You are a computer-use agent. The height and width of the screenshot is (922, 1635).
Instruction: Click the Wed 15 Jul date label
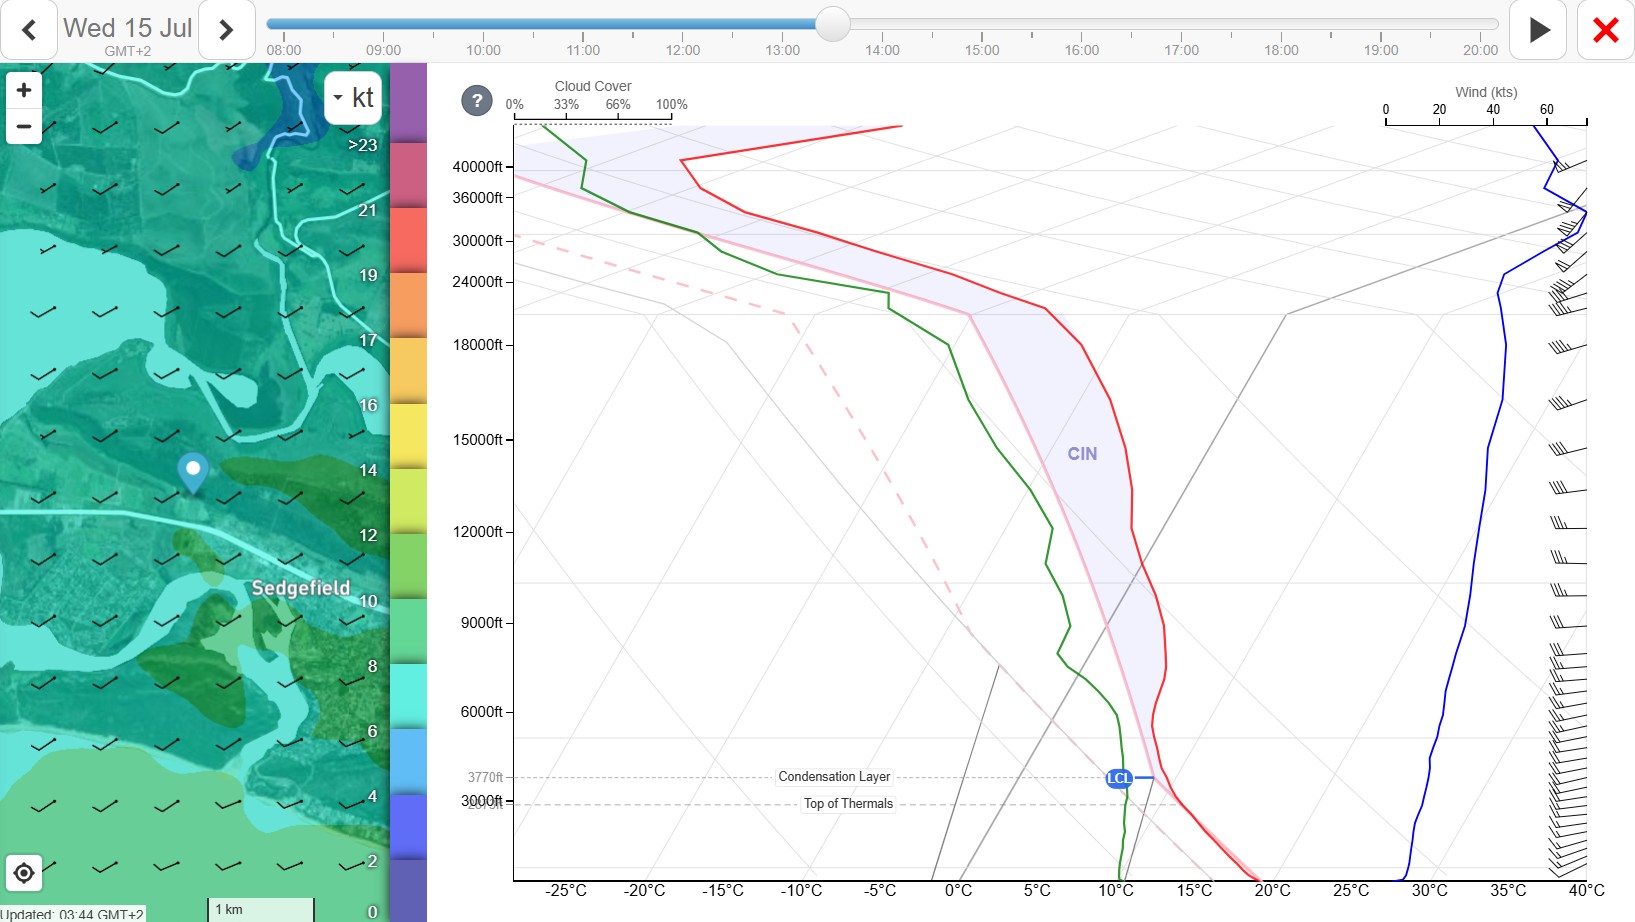(128, 28)
